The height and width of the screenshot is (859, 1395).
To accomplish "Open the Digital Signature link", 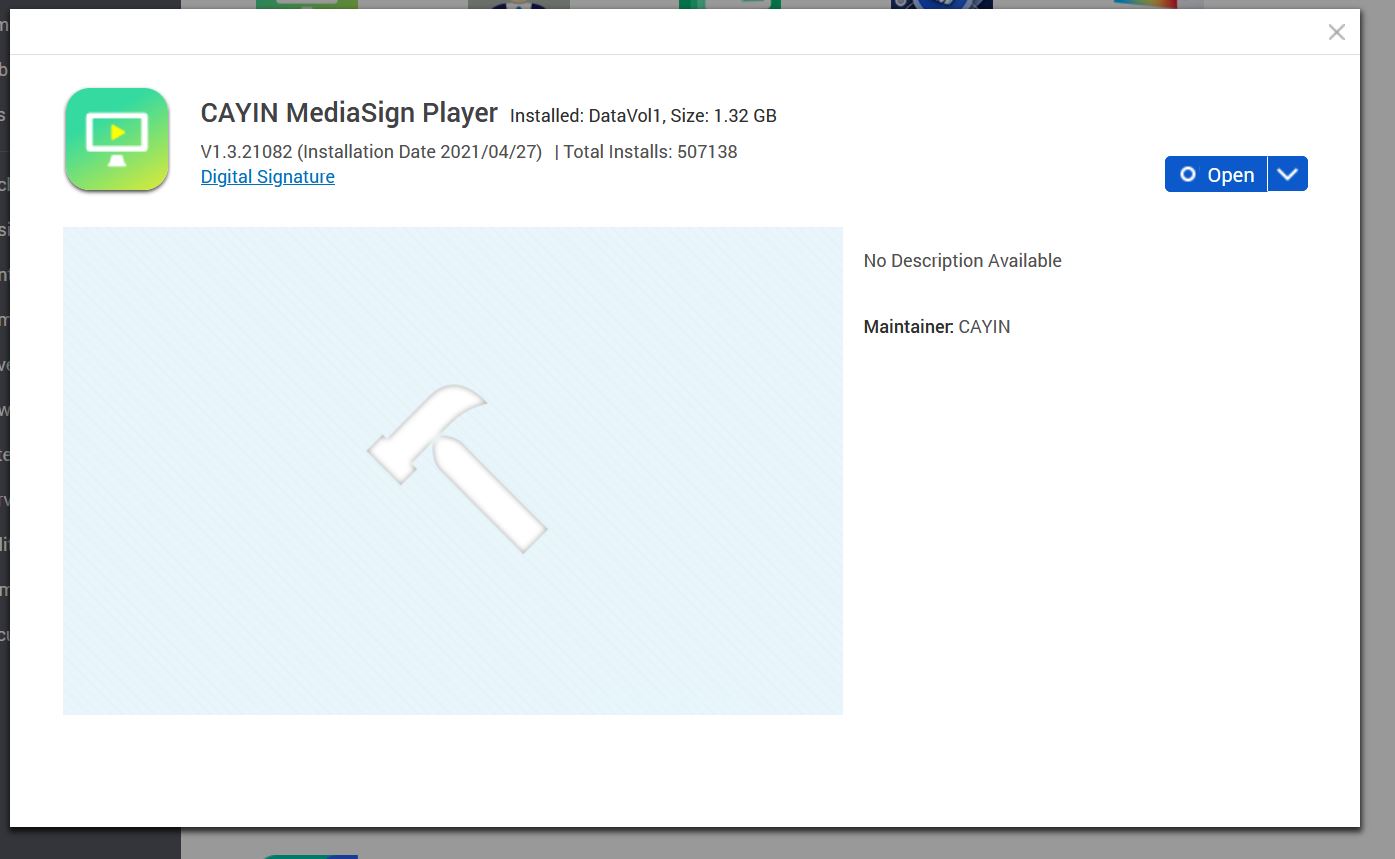I will tap(268, 177).
